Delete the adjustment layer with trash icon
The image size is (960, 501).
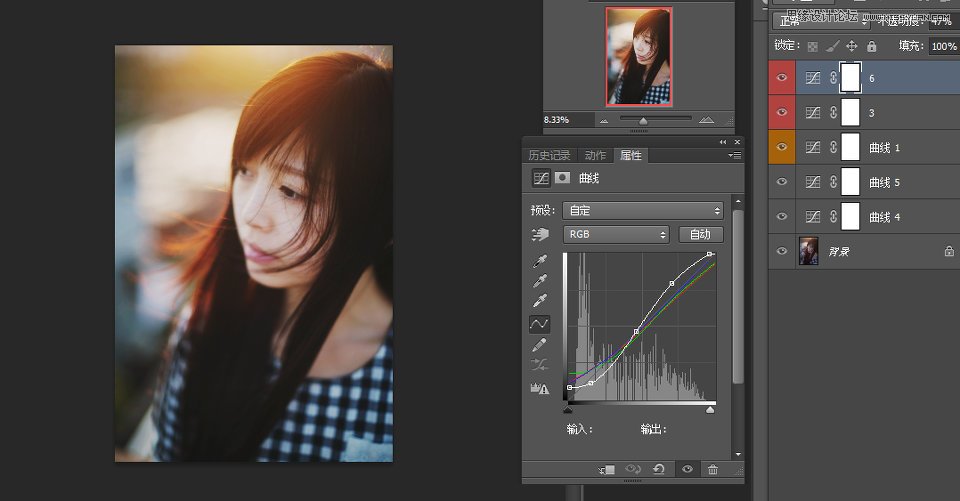point(713,470)
